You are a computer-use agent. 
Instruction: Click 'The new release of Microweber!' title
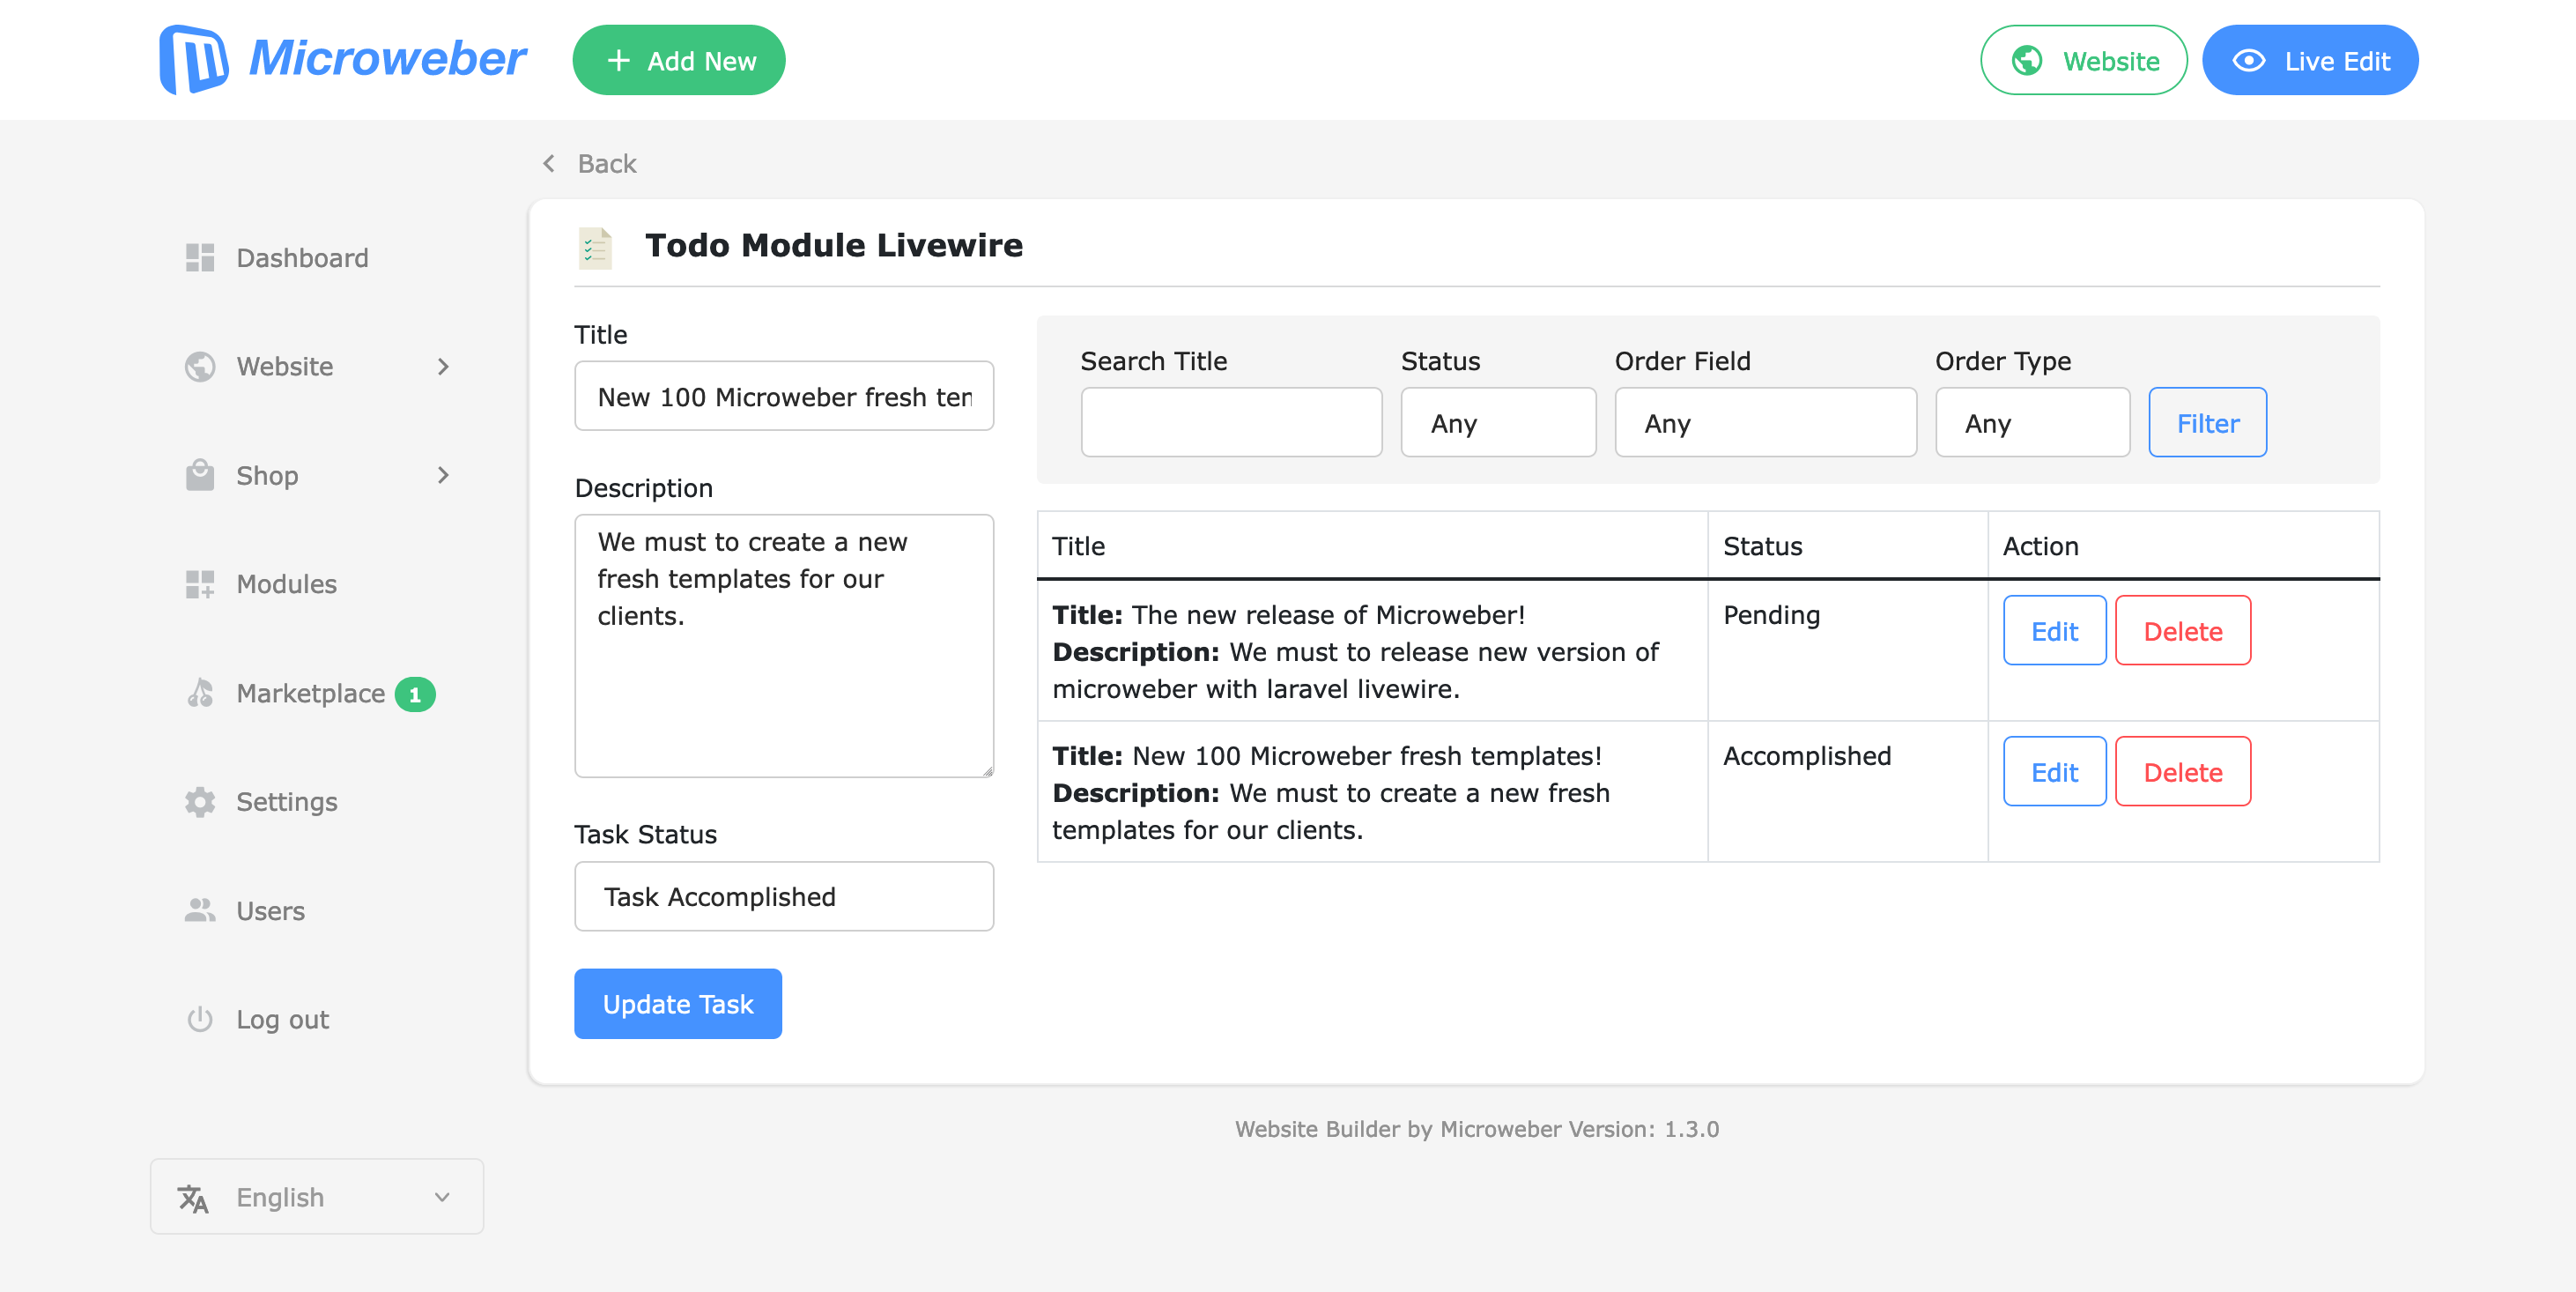coord(1328,615)
